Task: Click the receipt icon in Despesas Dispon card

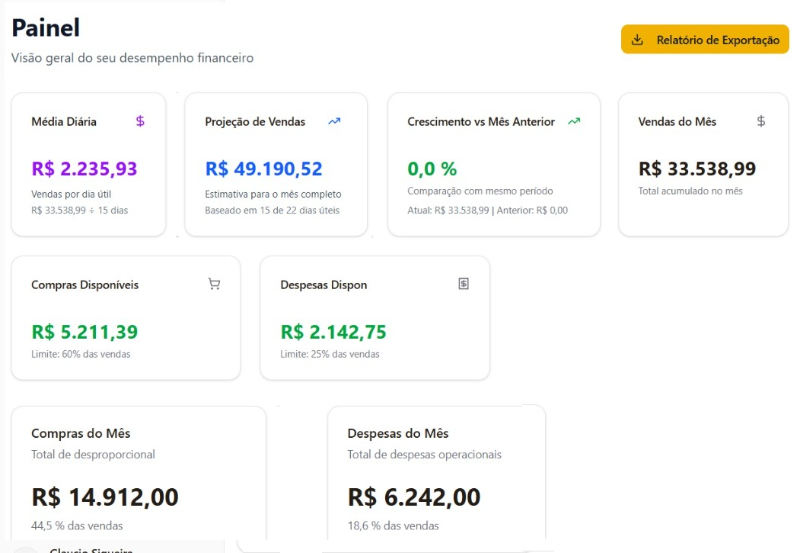Action: (463, 284)
